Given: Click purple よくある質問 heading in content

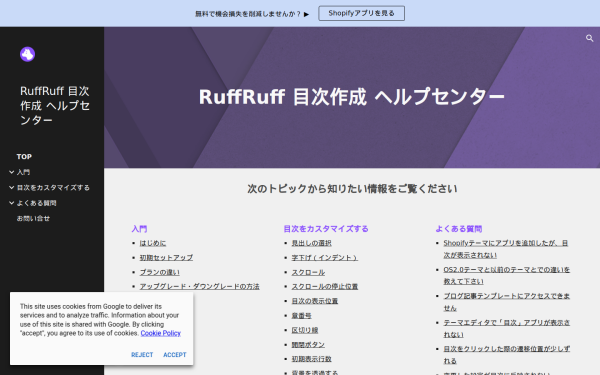Looking at the screenshot, I should point(458,229).
